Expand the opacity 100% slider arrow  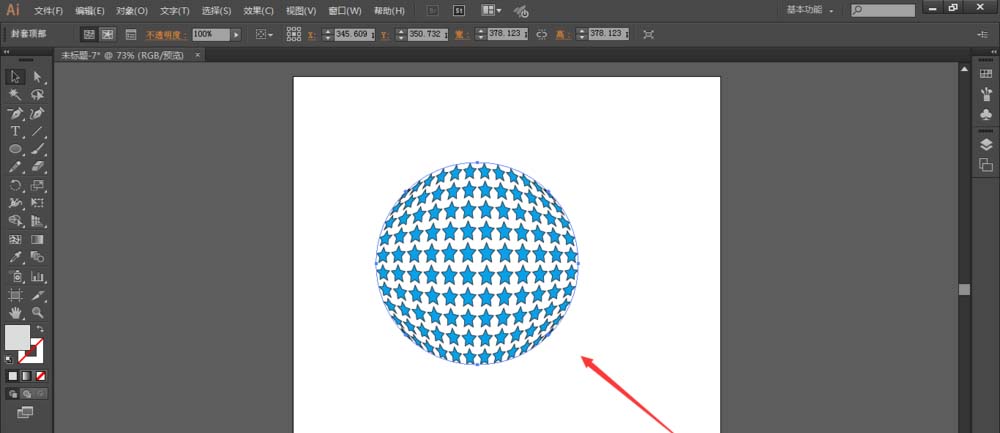[237, 34]
